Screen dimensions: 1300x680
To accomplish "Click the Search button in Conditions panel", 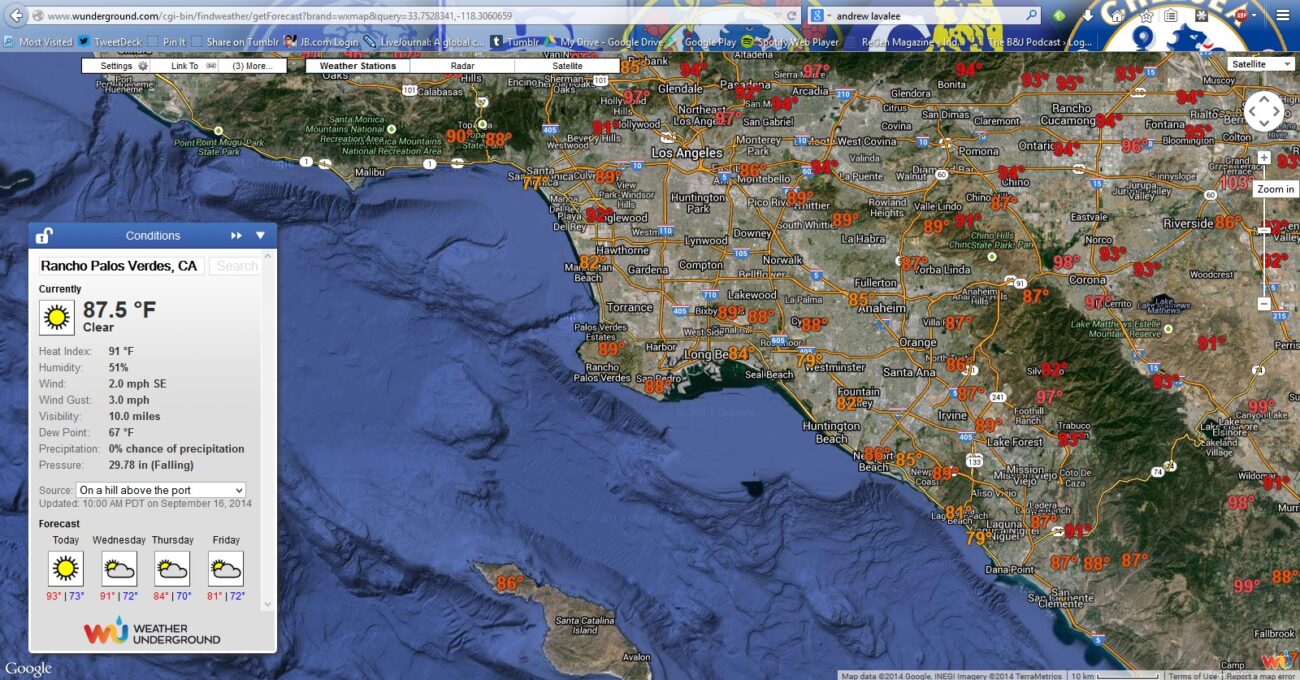I will click(236, 266).
